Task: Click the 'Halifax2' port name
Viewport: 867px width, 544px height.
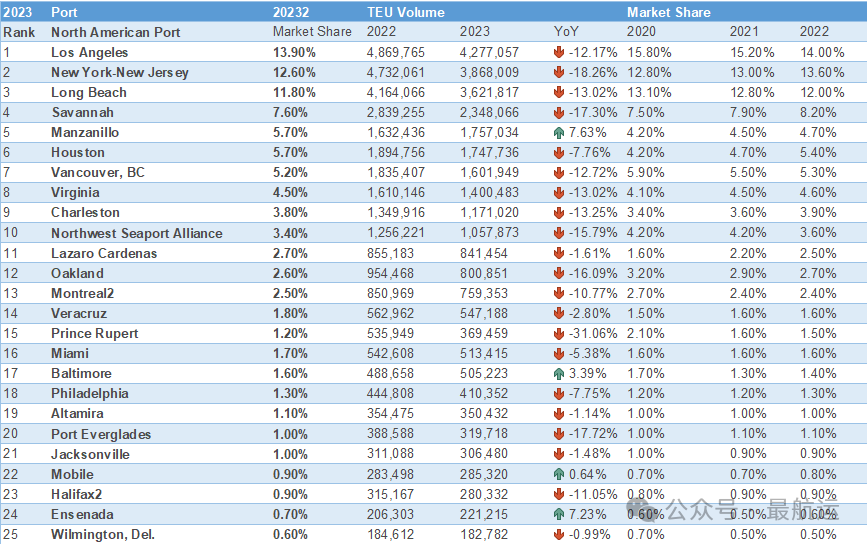Action: click(76, 494)
